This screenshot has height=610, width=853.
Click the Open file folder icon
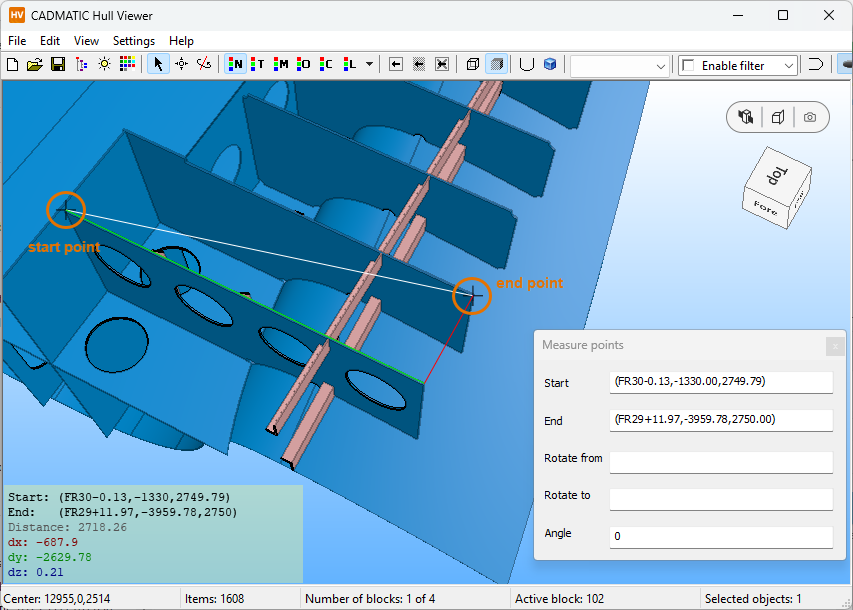click(x=35, y=64)
